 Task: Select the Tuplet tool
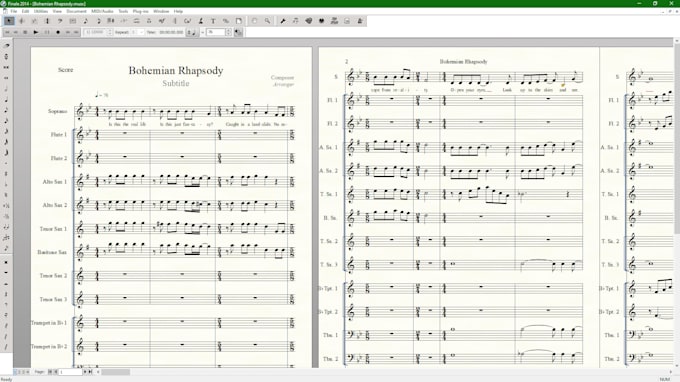pyautogui.click(x=124, y=21)
